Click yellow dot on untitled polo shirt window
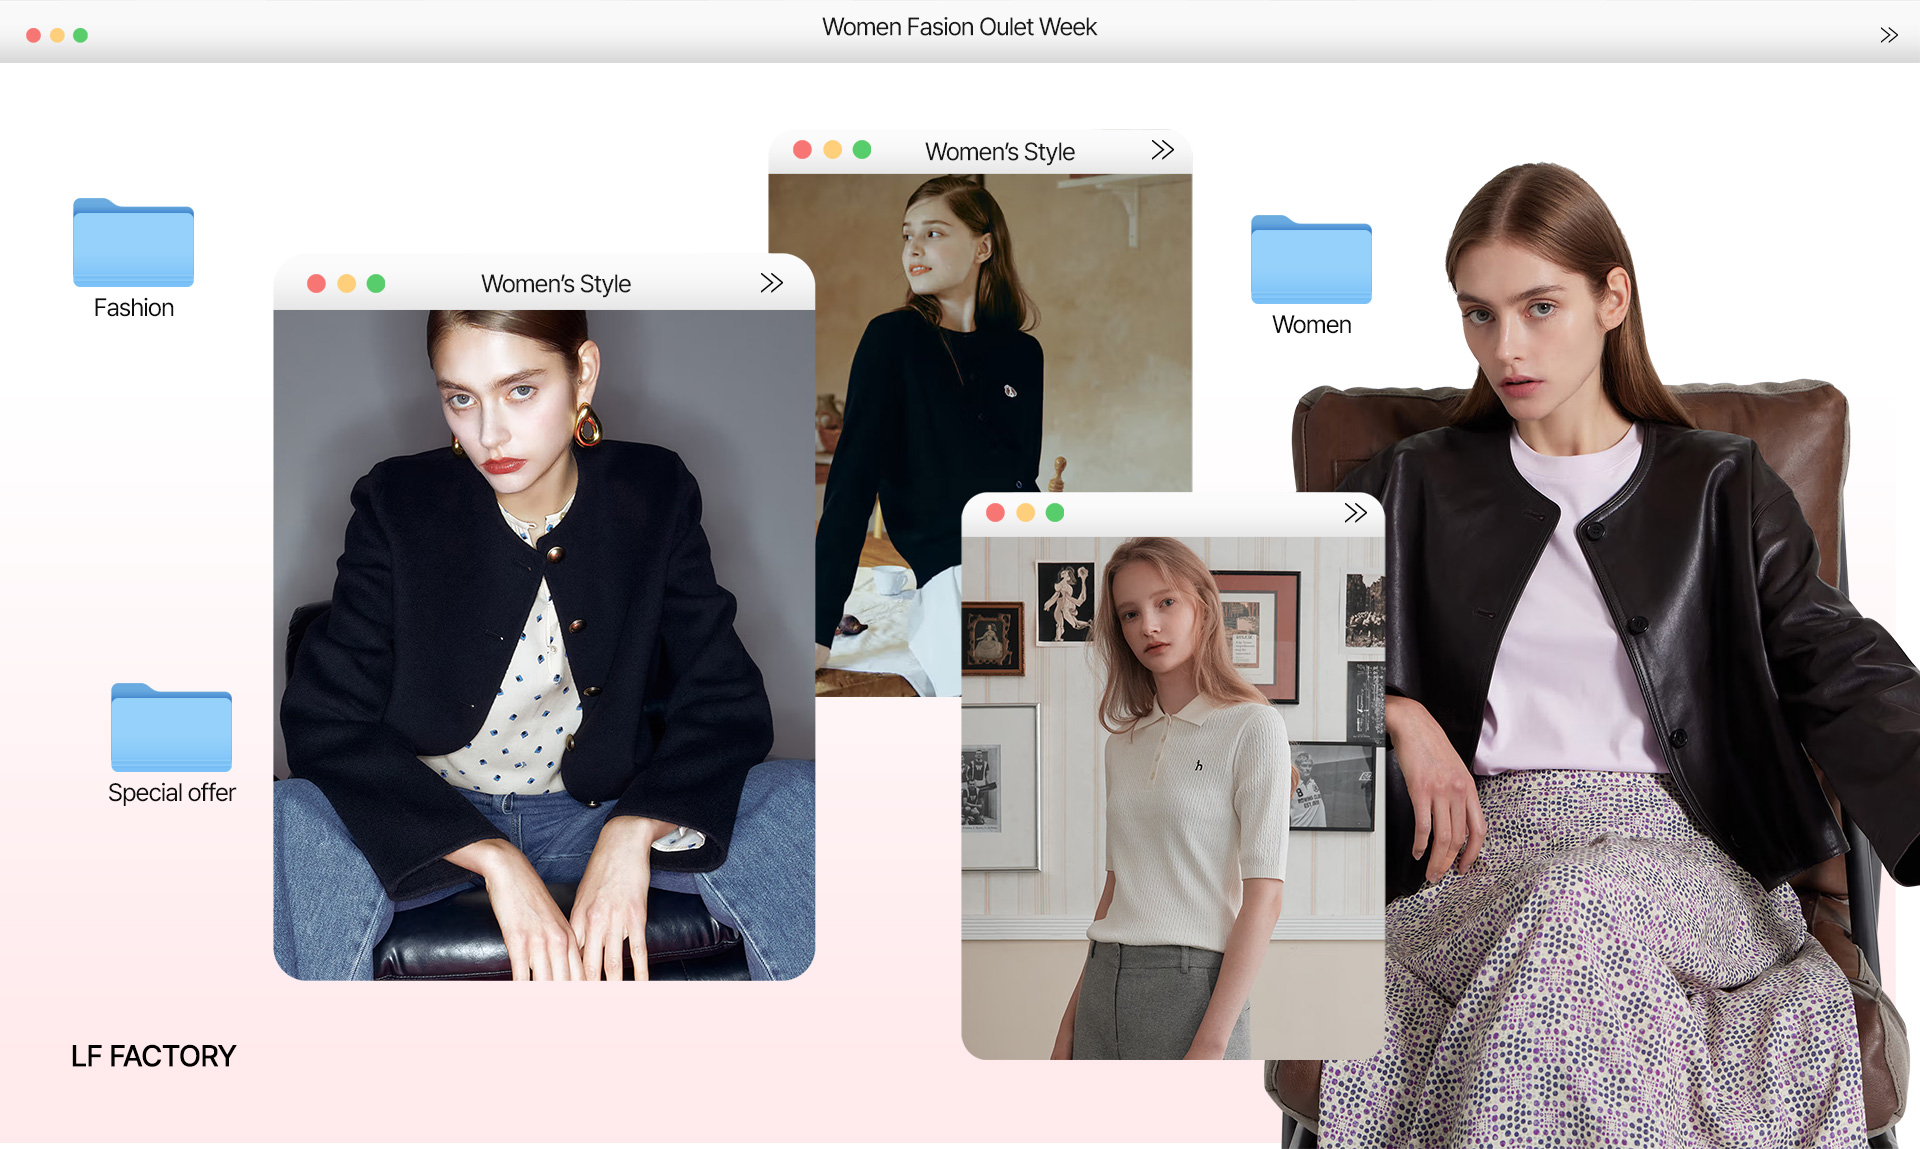1920x1149 pixels. pos(1025,513)
